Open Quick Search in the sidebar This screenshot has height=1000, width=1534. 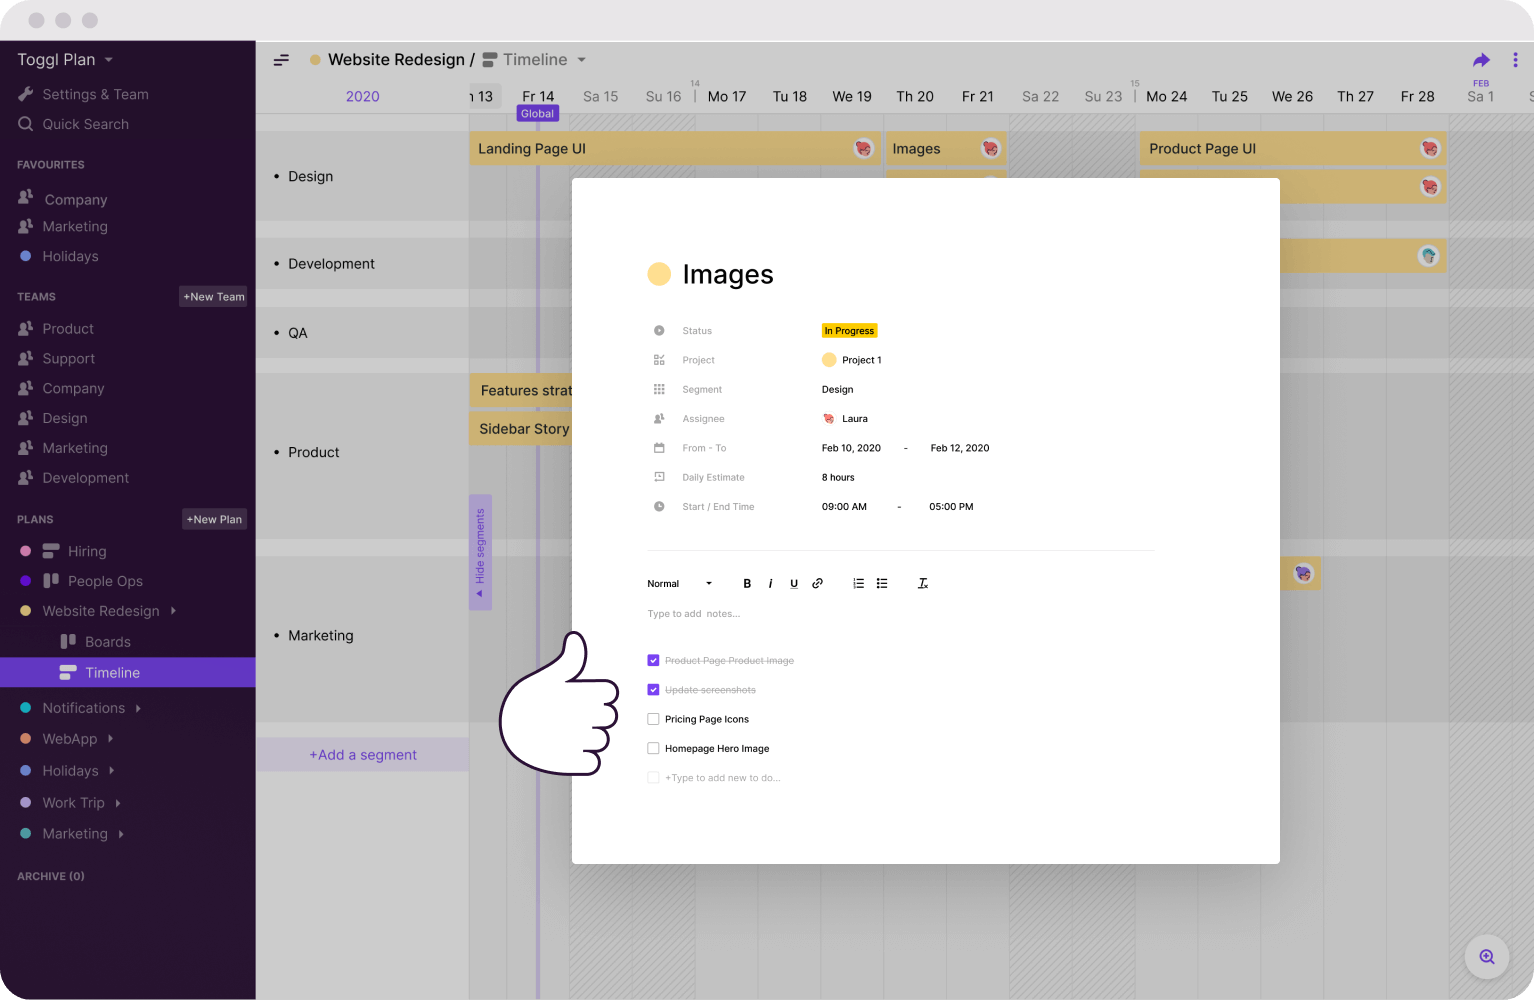(85, 124)
